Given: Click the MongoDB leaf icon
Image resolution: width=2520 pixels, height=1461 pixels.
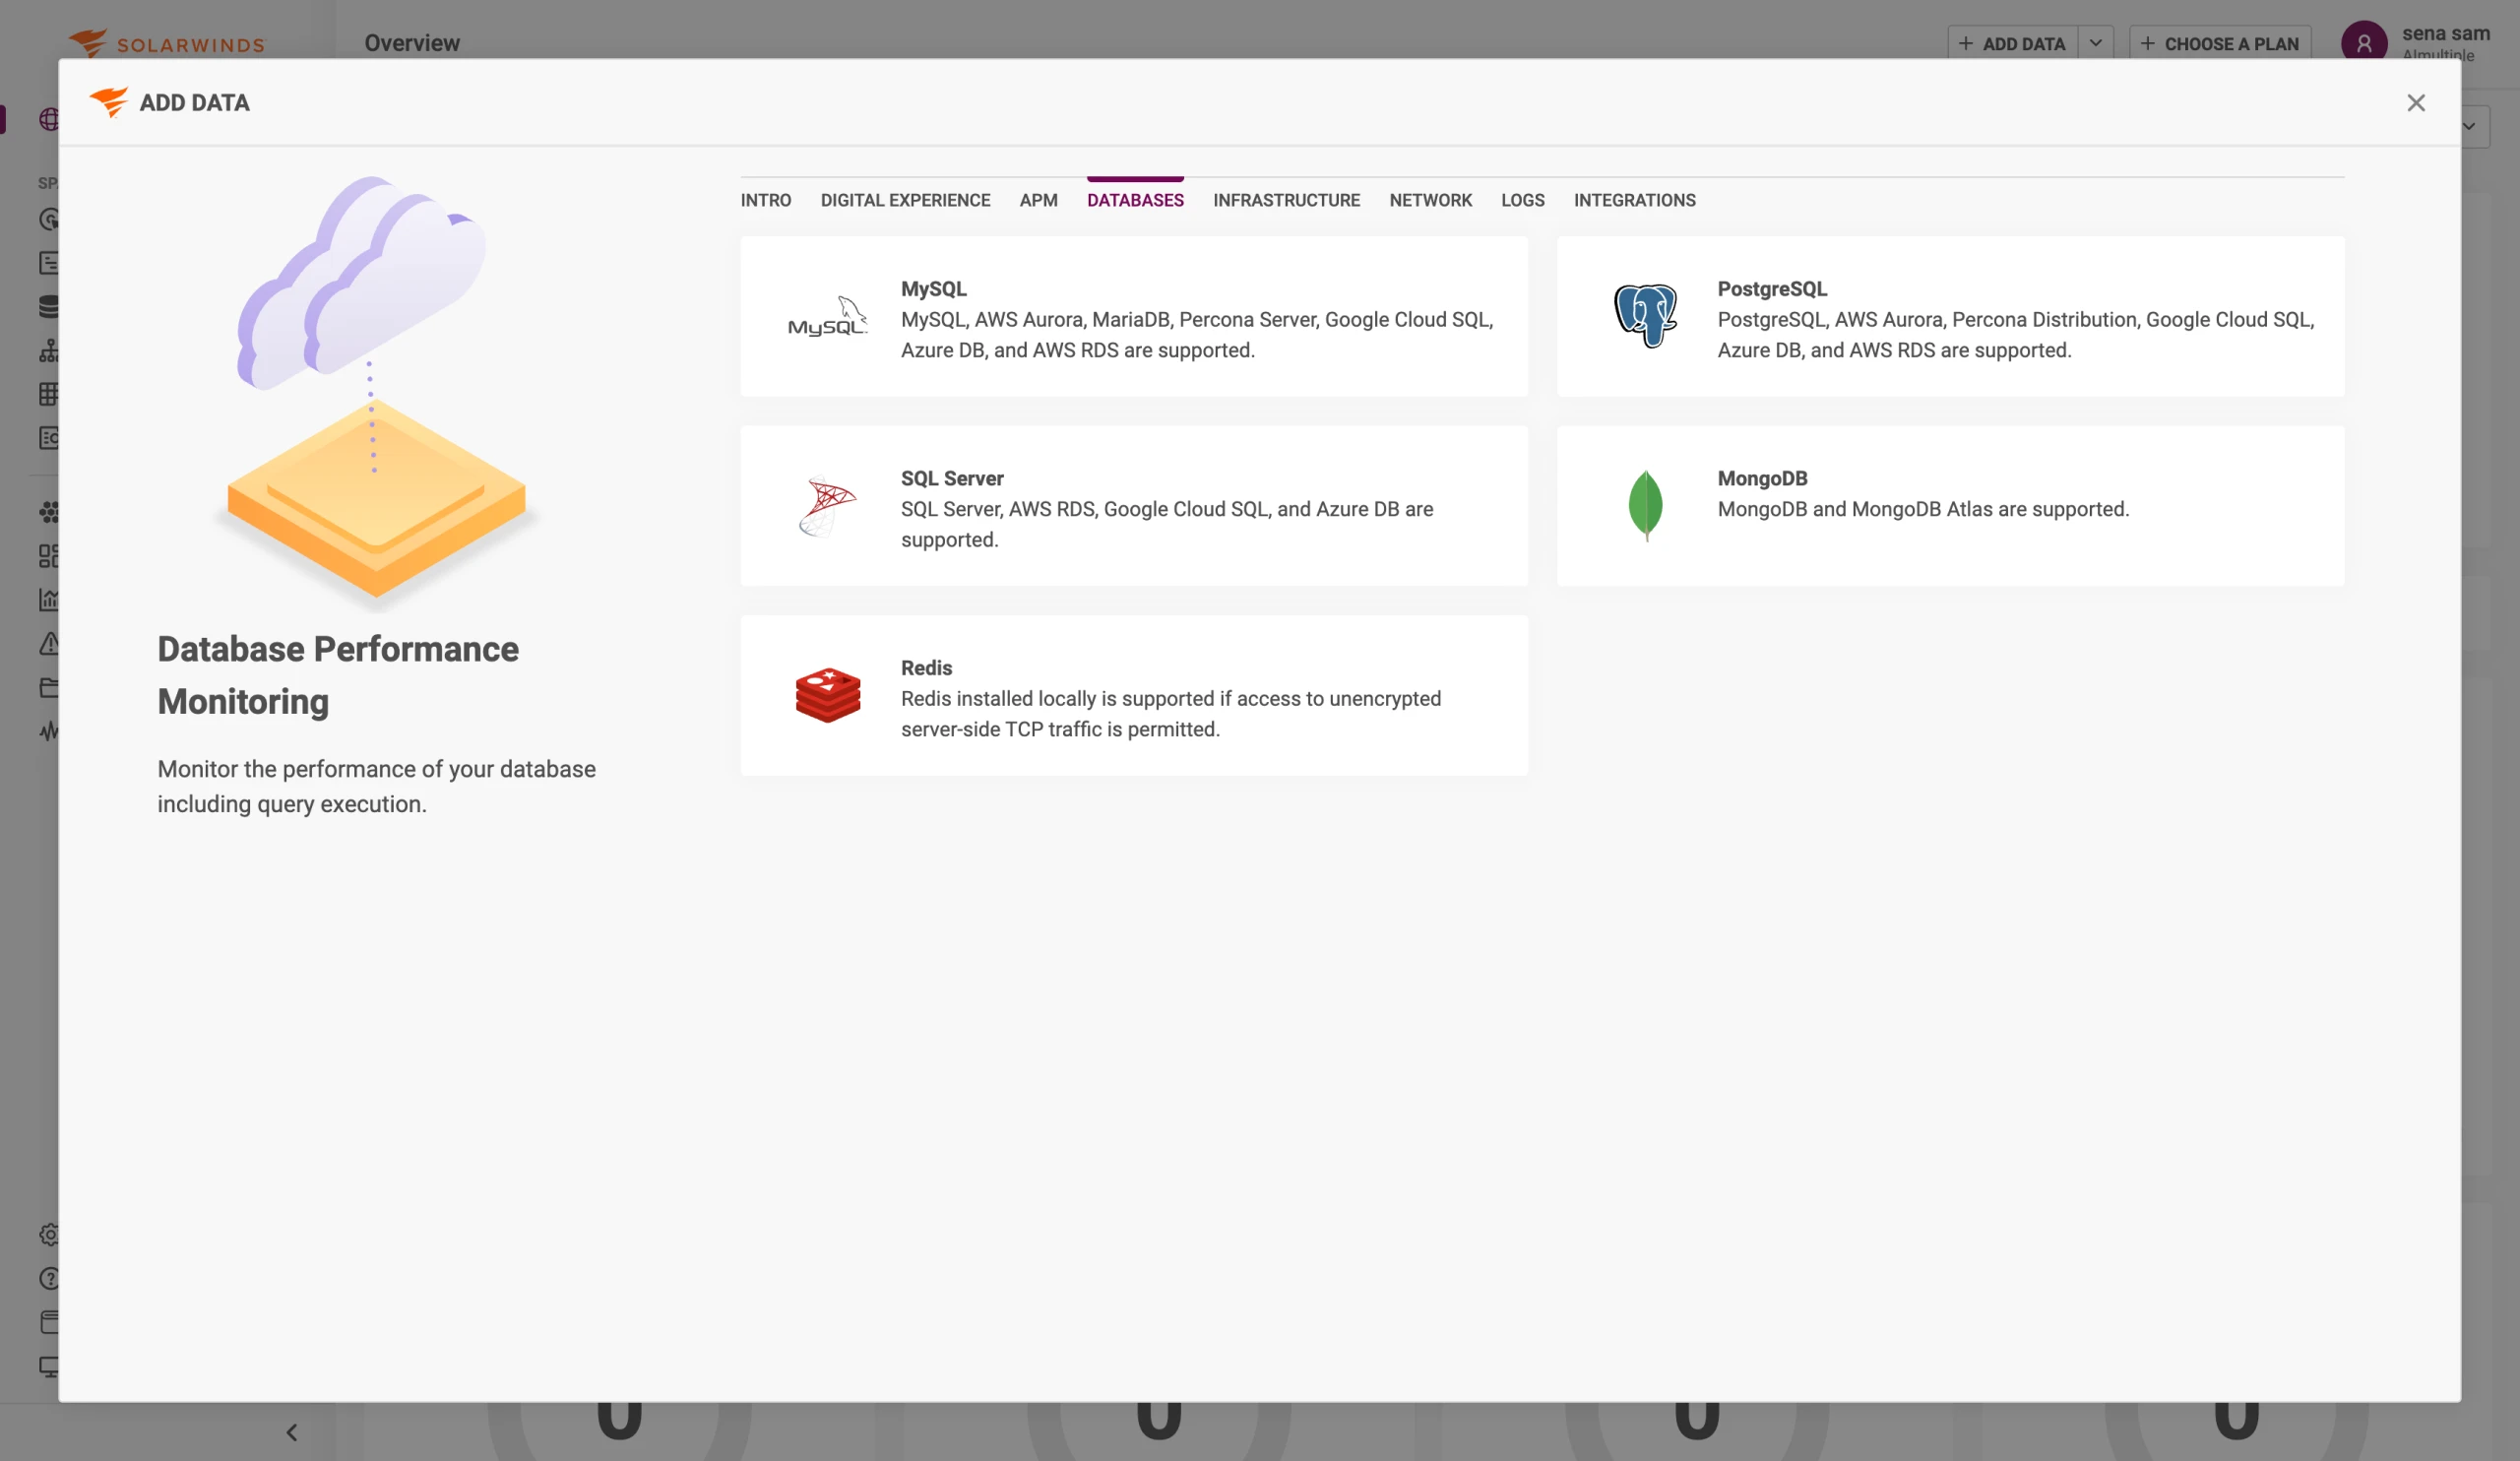Looking at the screenshot, I should pyautogui.click(x=1645, y=506).
